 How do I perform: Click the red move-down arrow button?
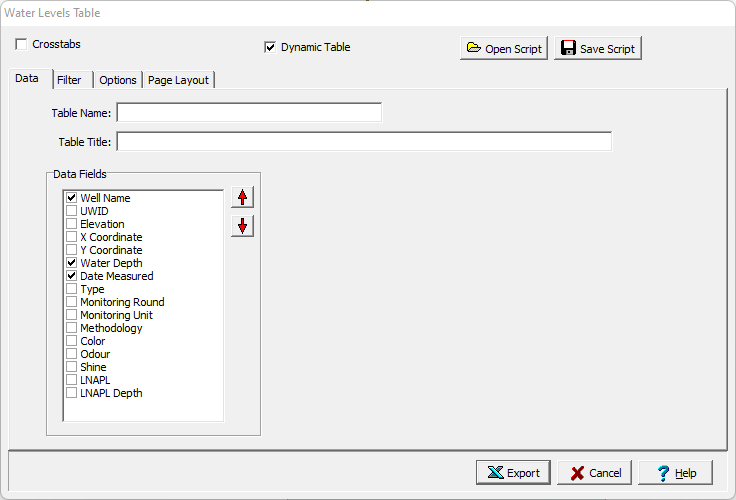click(242, 226)
